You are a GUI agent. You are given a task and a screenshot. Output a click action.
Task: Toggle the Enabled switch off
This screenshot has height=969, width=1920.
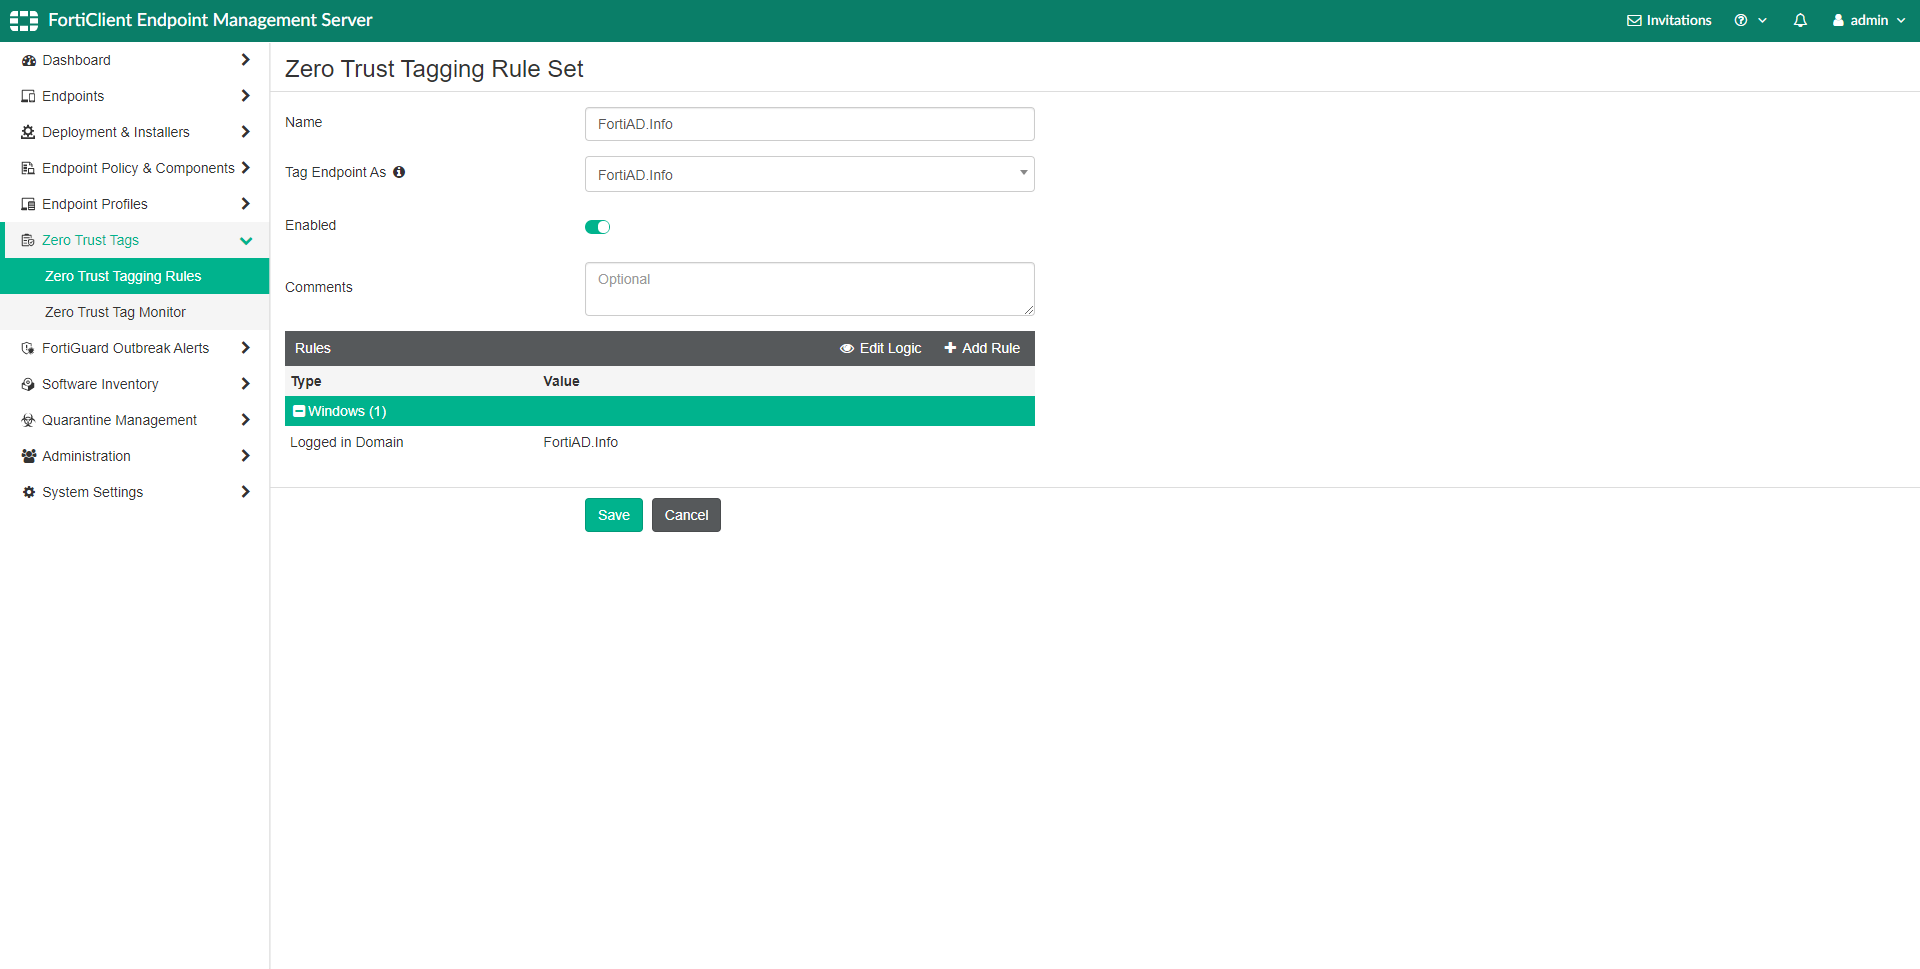click(x=597, y=227)
